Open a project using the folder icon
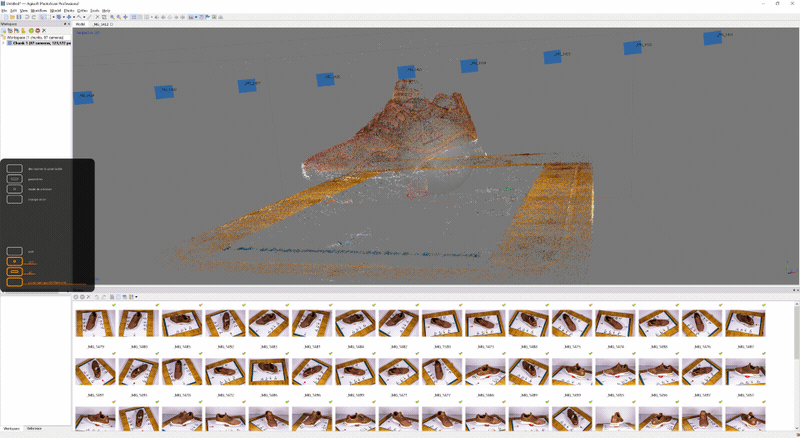Screen dimensions: 800x438 (12, 17)
